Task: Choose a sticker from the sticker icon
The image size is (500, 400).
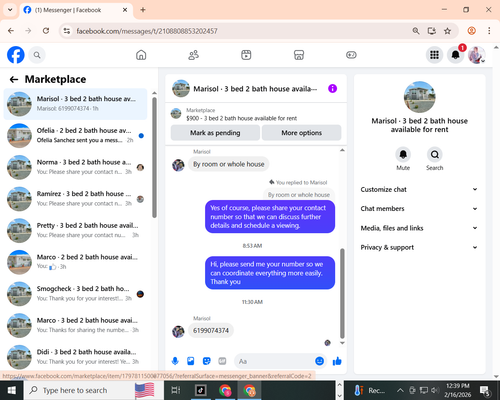Action: [x=207, y=361]
